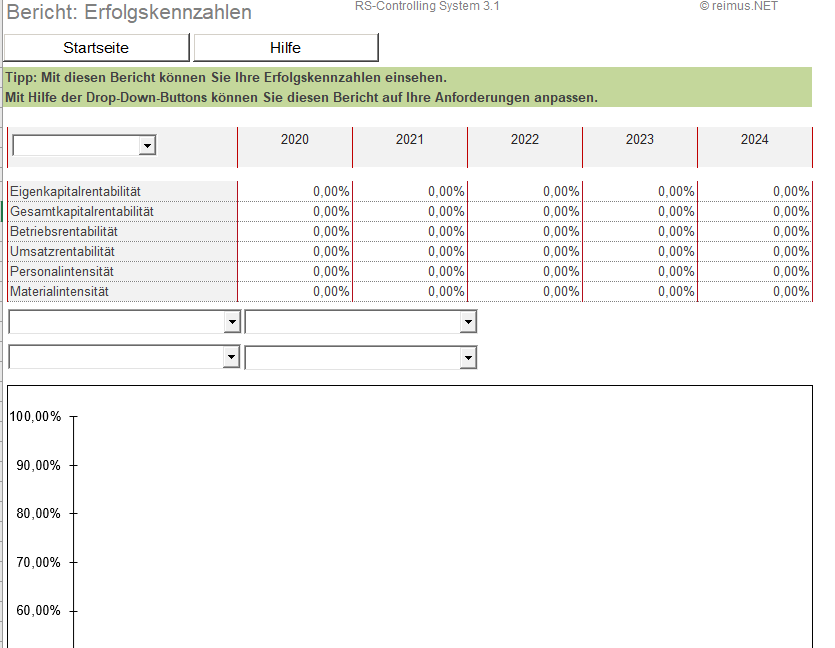The height and width of the screenshot is (648, 835).
Task: Select the 2020 column header
Action: coord(294,140)
